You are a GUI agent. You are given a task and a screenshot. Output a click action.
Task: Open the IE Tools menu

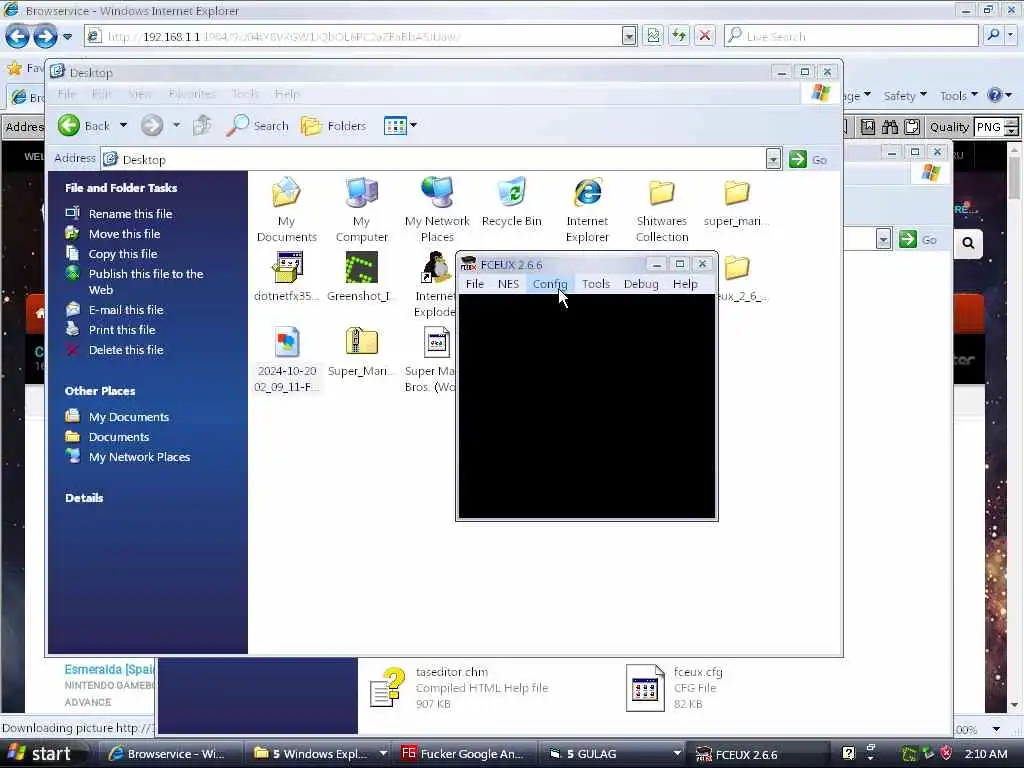(958, 96)
